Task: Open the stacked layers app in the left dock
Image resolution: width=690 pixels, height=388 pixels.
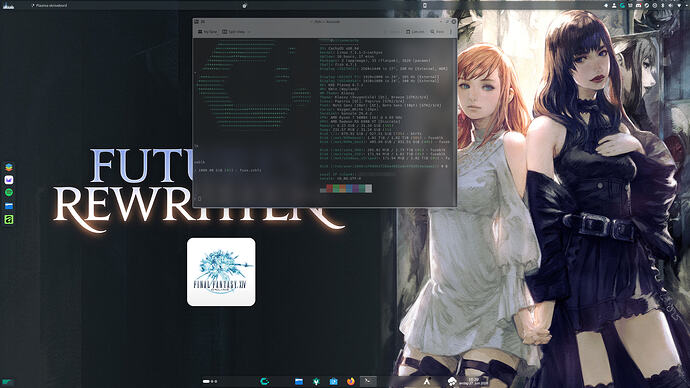Action: [x=9, y=167]
